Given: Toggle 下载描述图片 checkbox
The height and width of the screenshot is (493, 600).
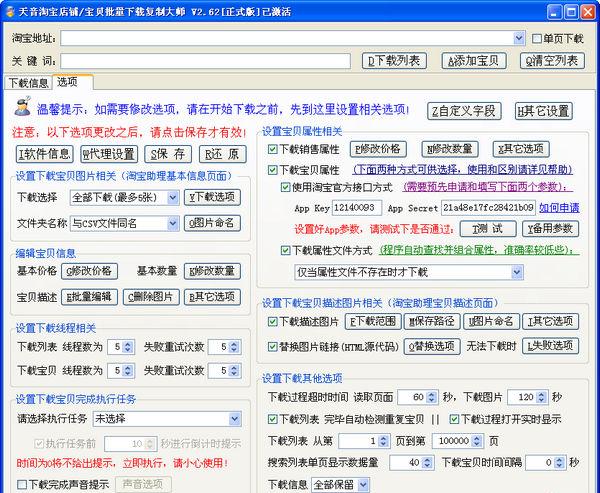Looking at the screenshot, I should (272, 322).
